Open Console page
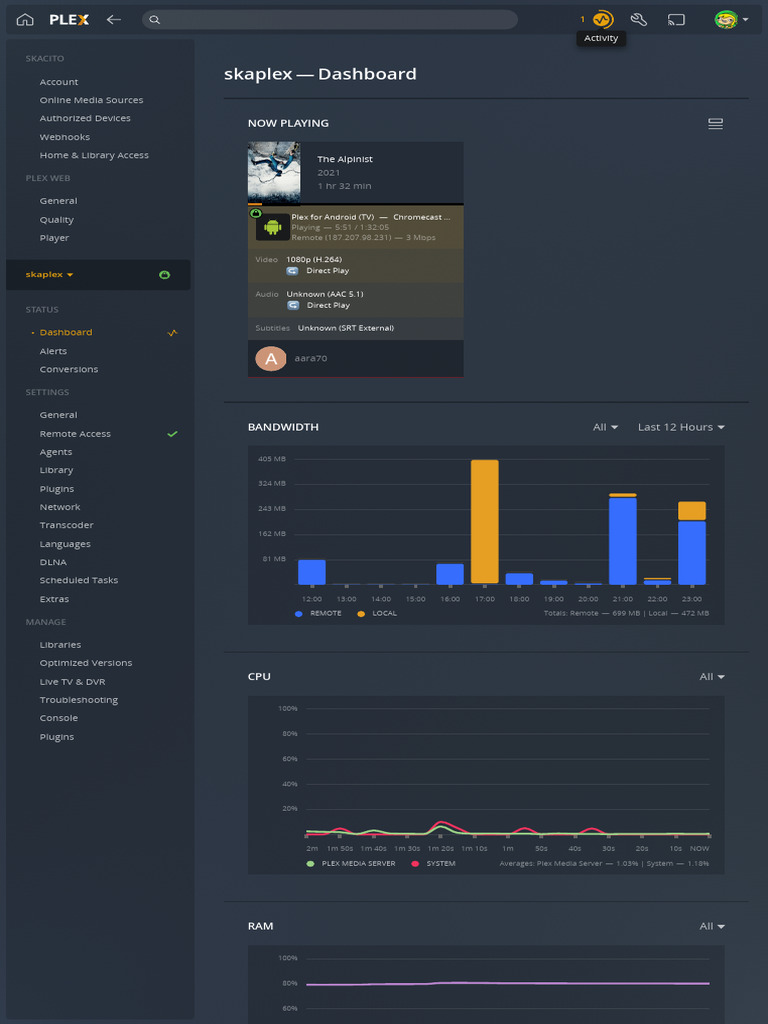Screen dimensions: 768x1024 pyautogui.click(x=58, y=718)
